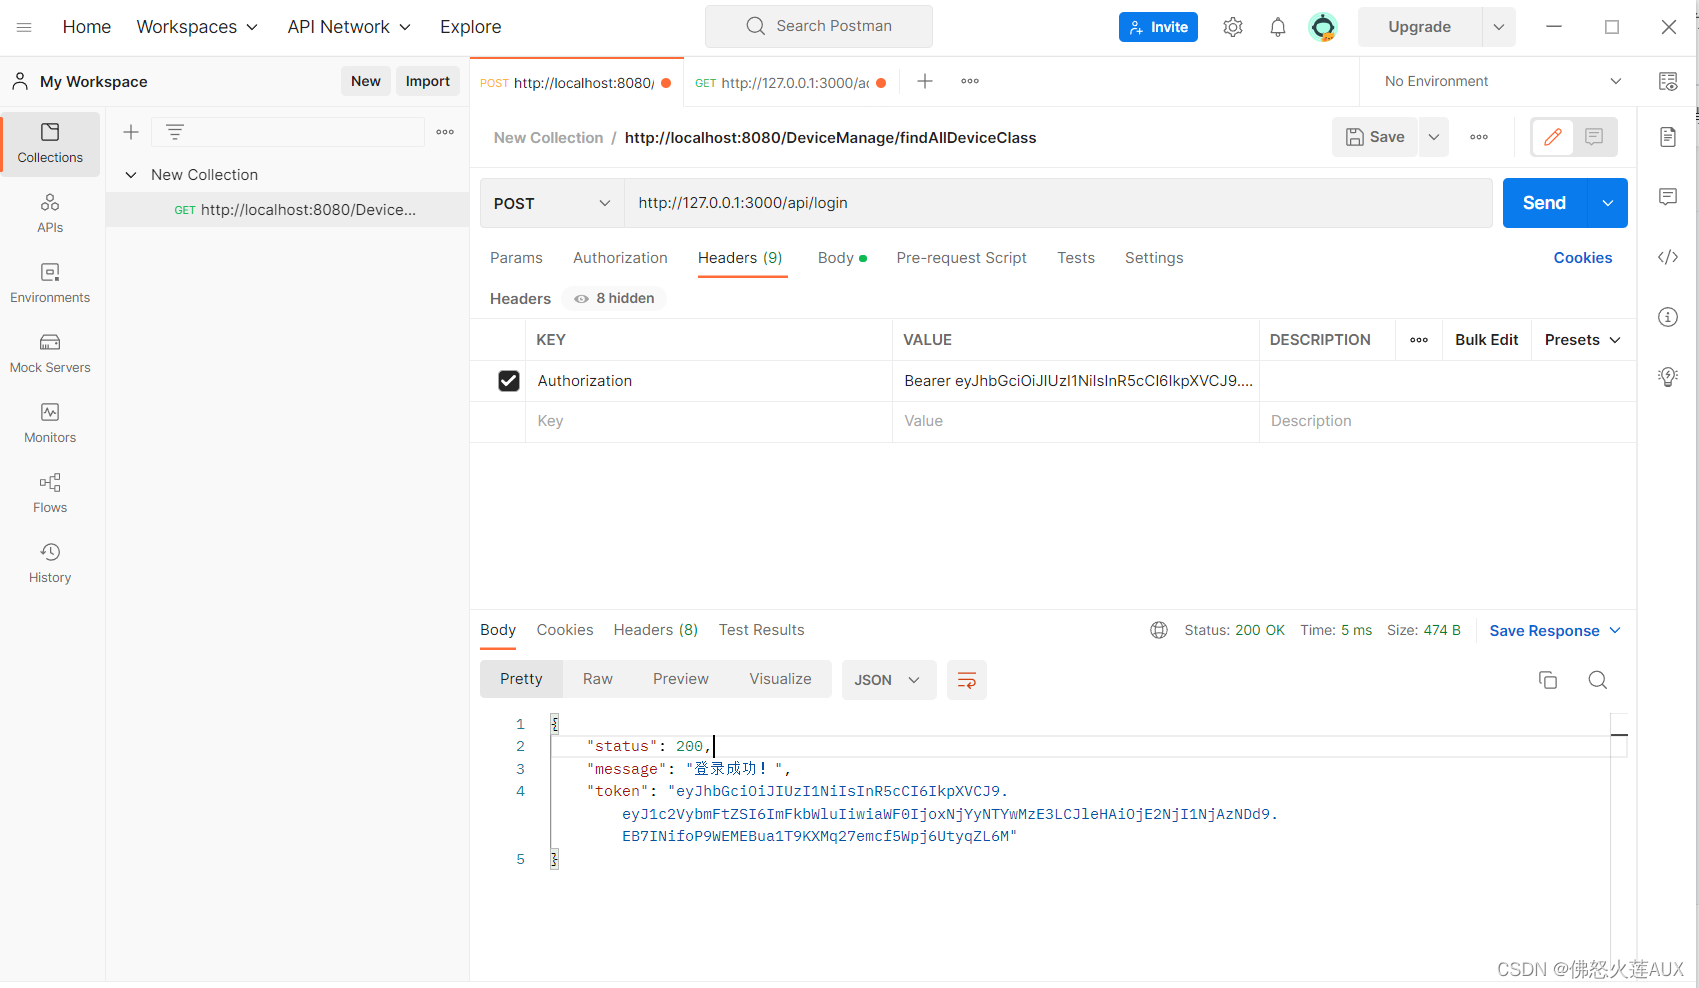This screenshot has height=988, width=1699.
Task: Open the JSON response format dropdown
Action: tap(888, 679)
